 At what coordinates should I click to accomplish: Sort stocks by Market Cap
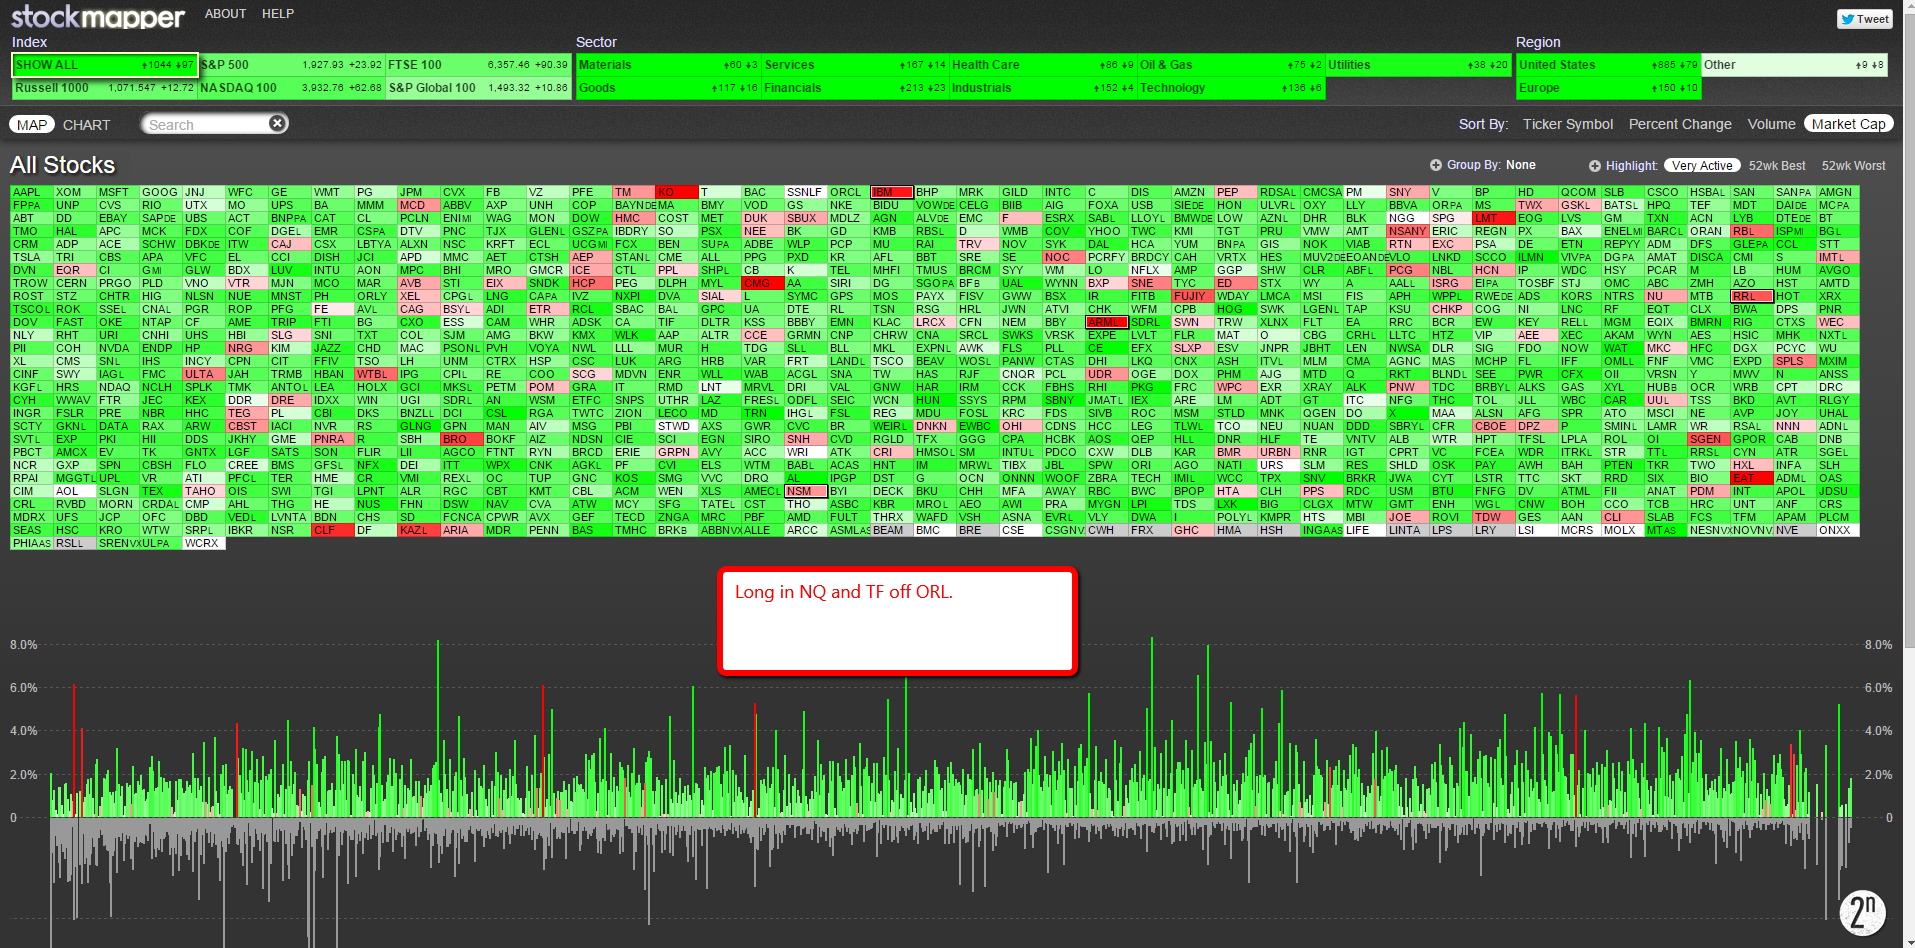[1849, 124]
